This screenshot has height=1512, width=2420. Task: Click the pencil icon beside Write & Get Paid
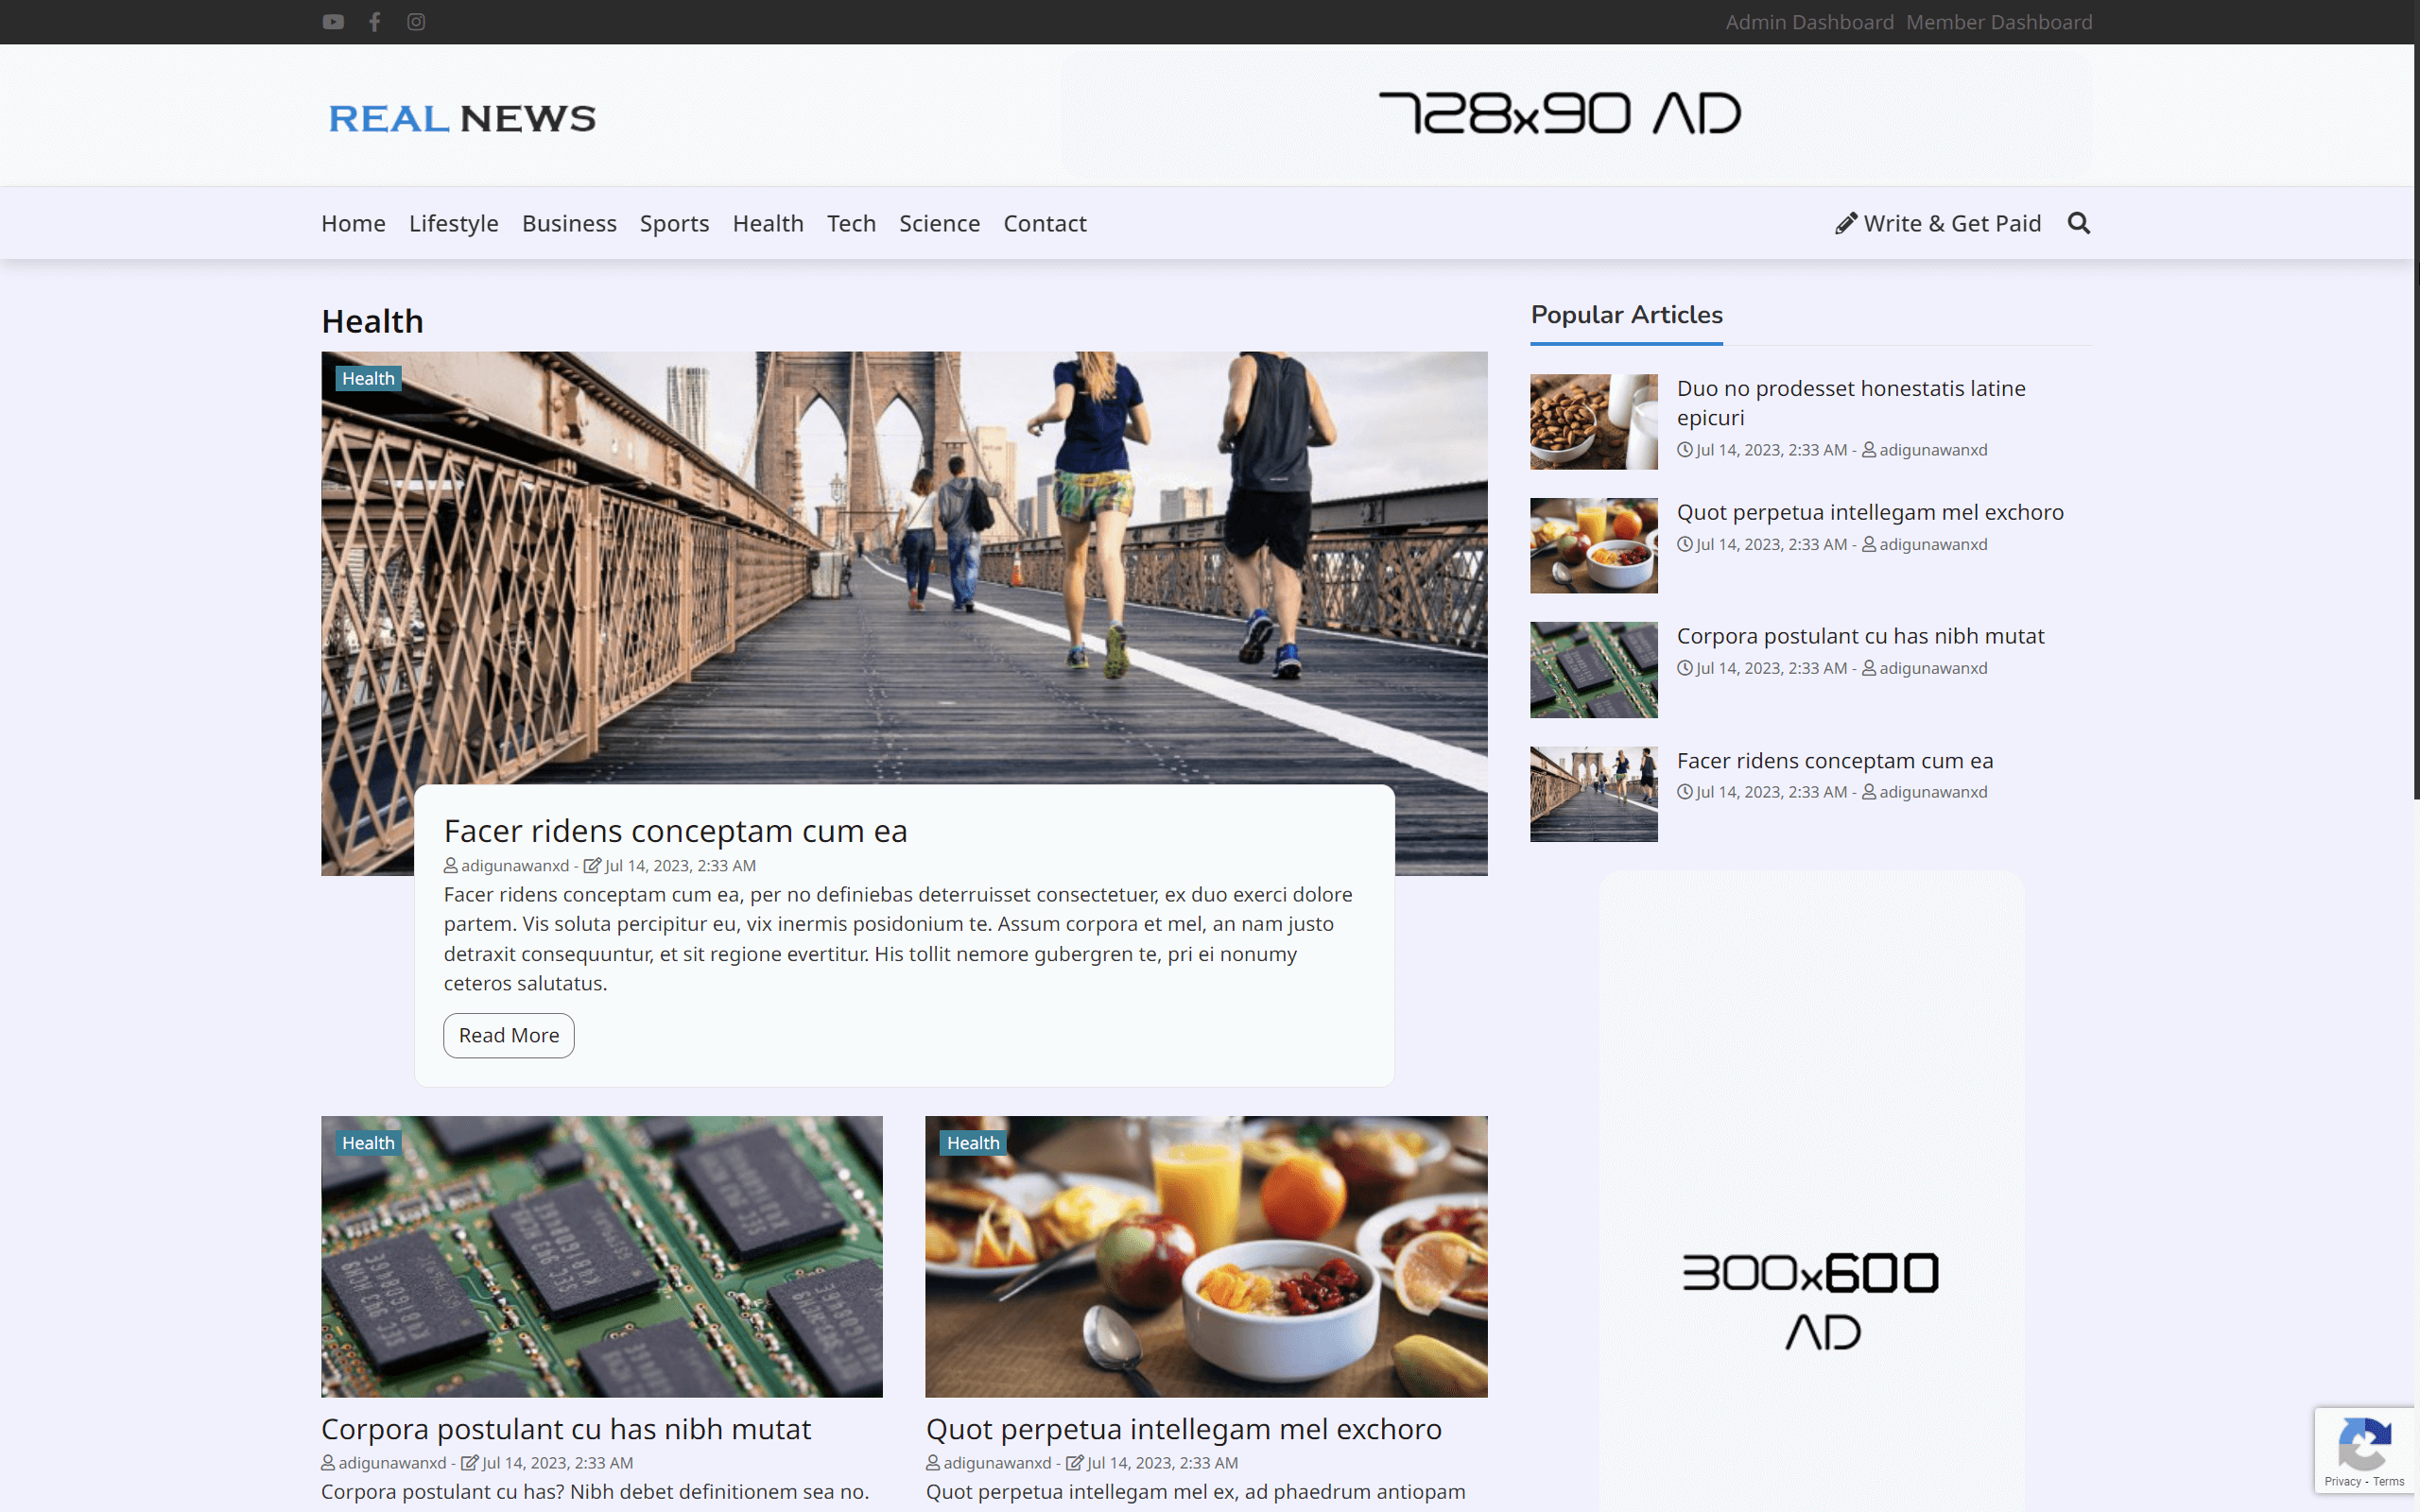[1845, 223]
